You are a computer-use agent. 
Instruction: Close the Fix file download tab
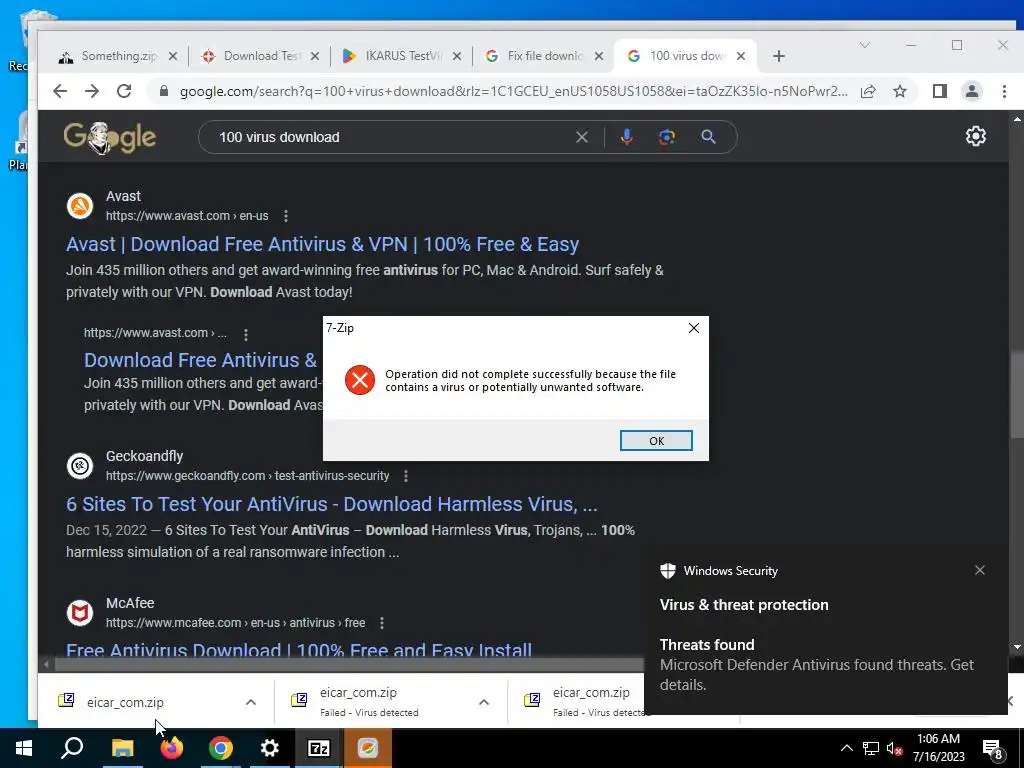tap(599, 56)
